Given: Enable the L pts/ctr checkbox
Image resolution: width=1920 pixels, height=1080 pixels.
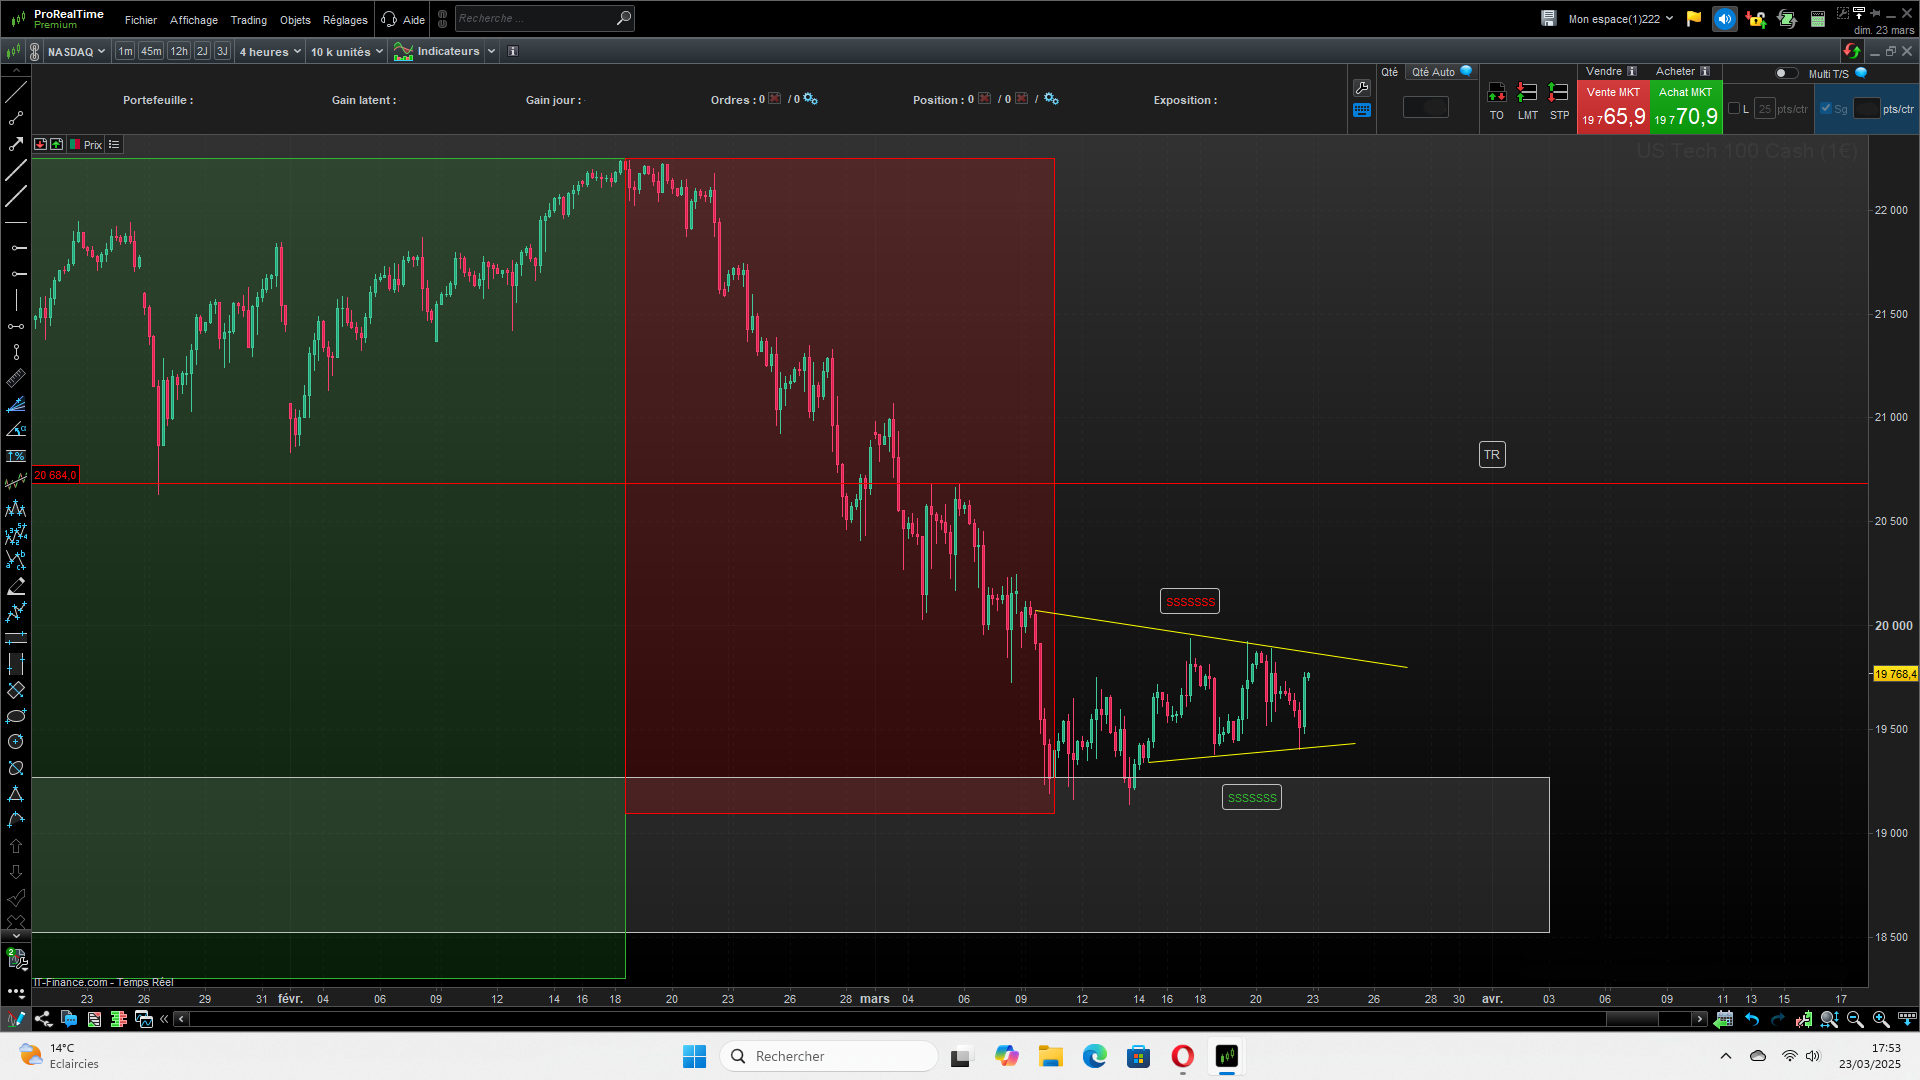Looking at the screenshot, I should point(1734,108).
